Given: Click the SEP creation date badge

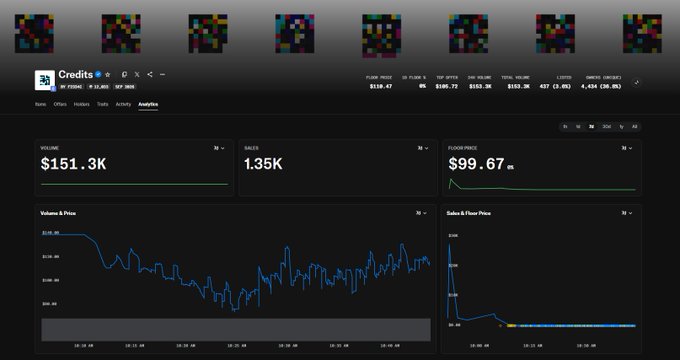Looking at the screenshot, I should tap(124, 87).
